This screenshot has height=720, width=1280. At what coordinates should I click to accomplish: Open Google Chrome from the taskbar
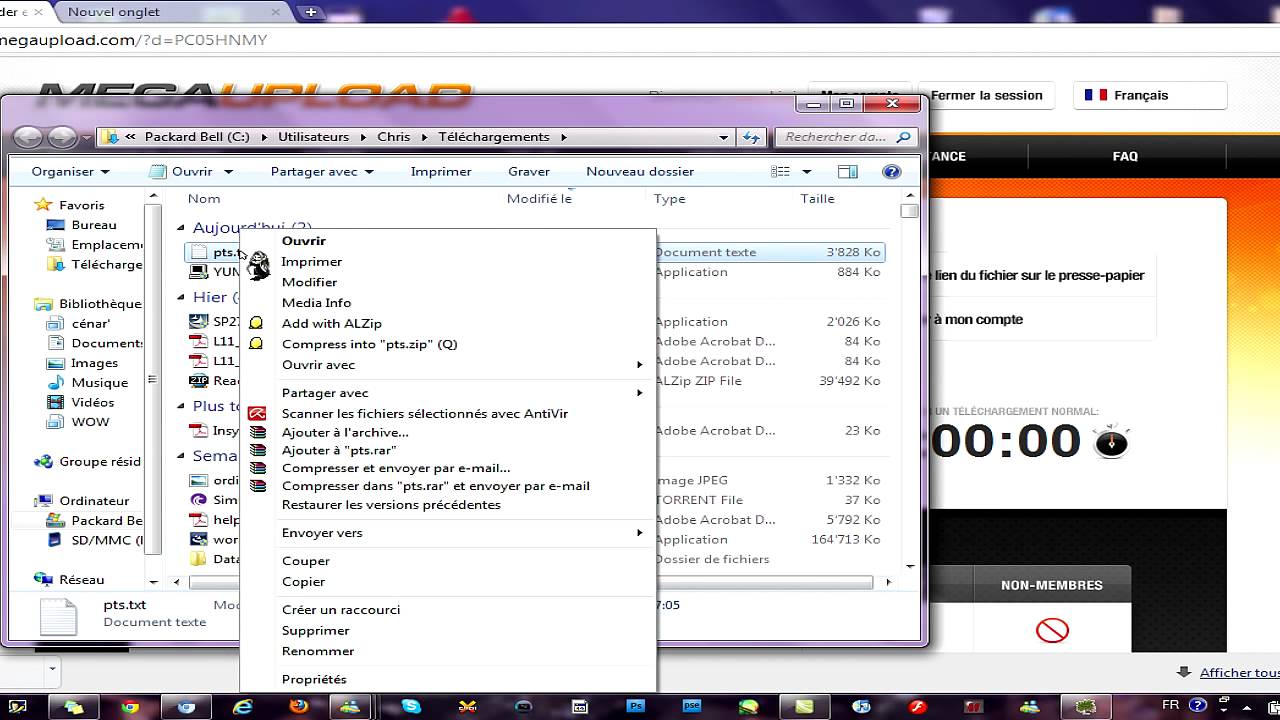coord(130,706)
